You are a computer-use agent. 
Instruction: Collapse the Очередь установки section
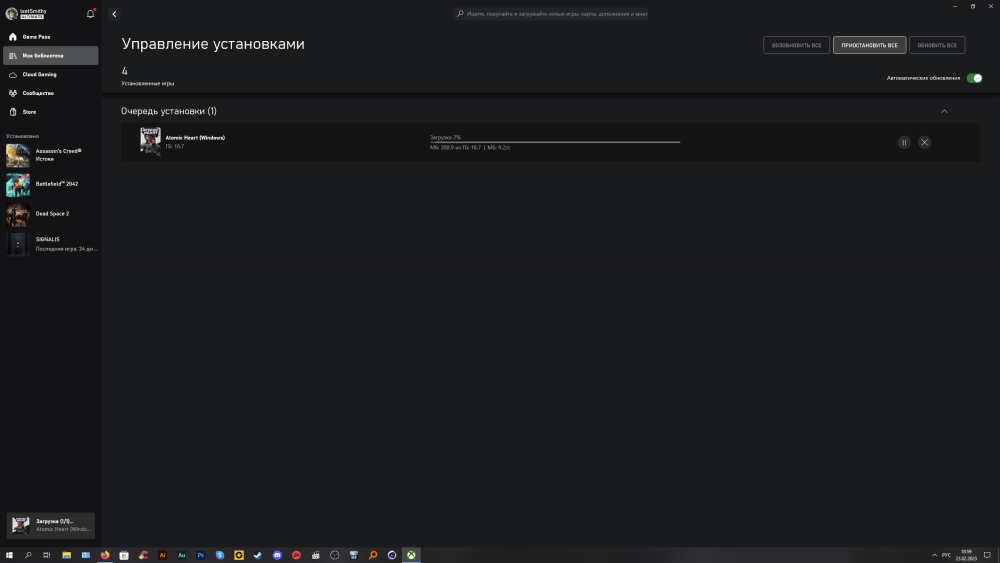point(944,111)
